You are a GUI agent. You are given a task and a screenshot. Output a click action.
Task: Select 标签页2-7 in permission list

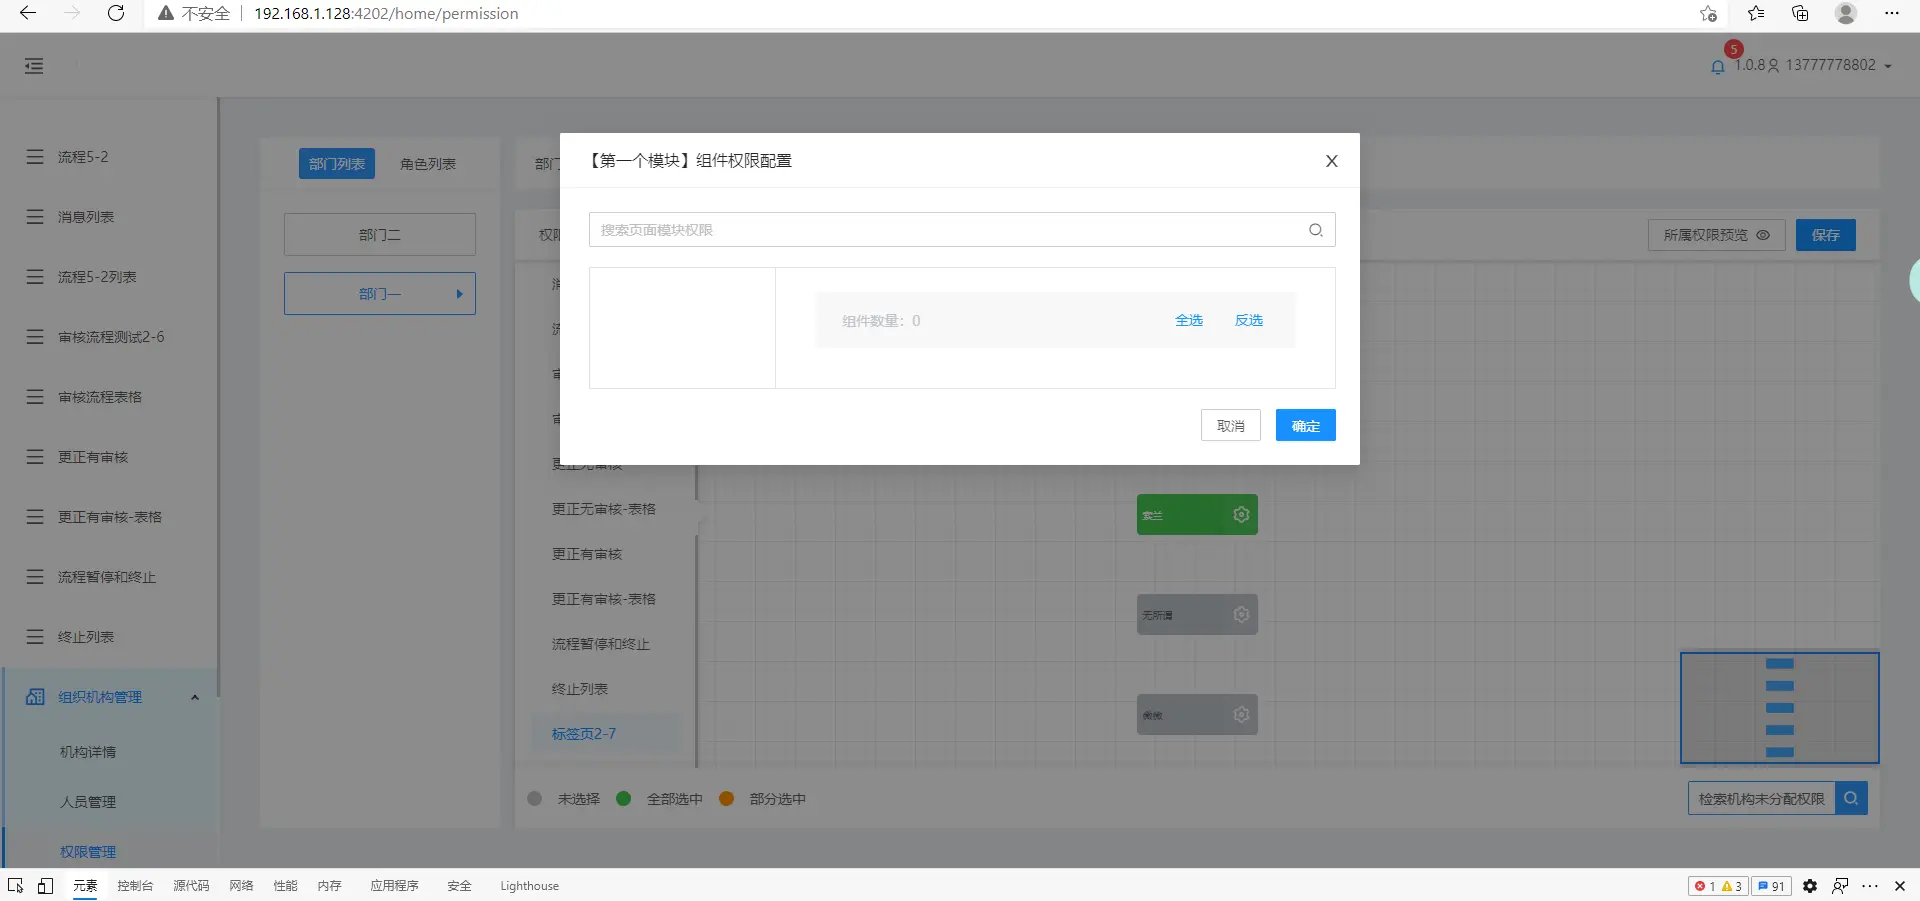584,734
